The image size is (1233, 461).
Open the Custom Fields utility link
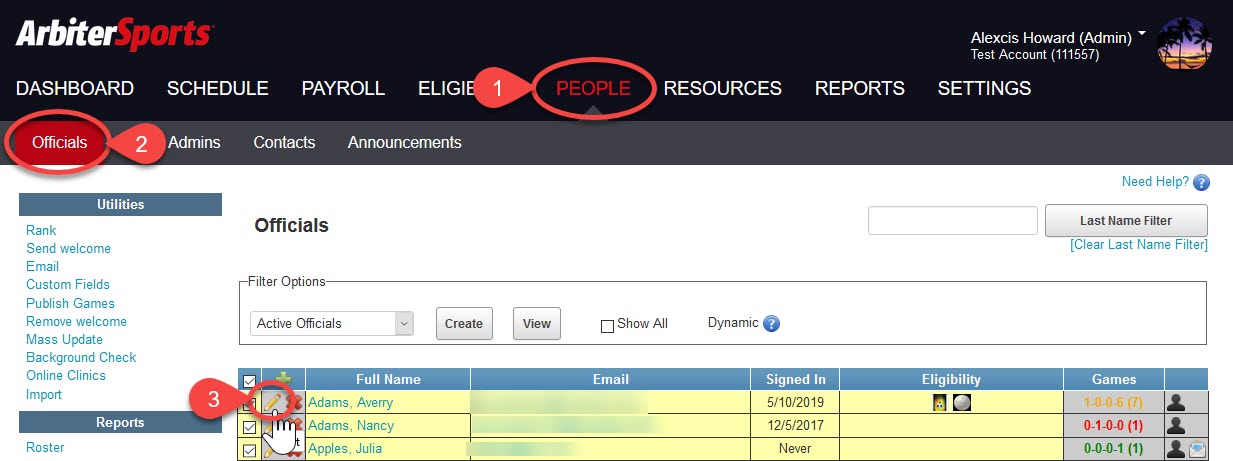point(68,284)
